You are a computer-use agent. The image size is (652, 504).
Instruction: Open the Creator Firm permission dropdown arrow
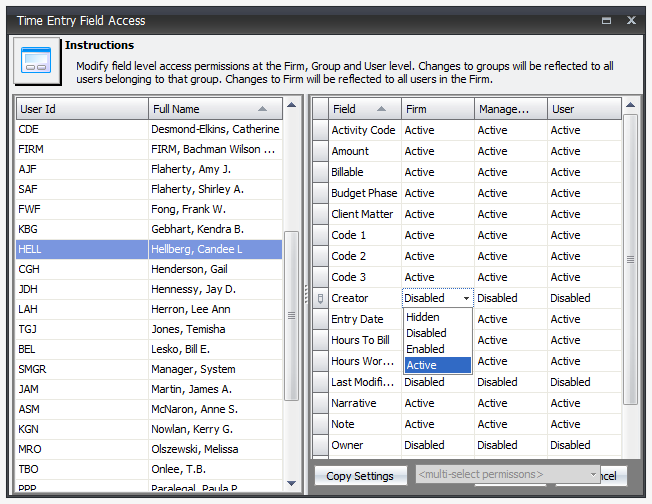pyautogui.click(x=467, y=298)
